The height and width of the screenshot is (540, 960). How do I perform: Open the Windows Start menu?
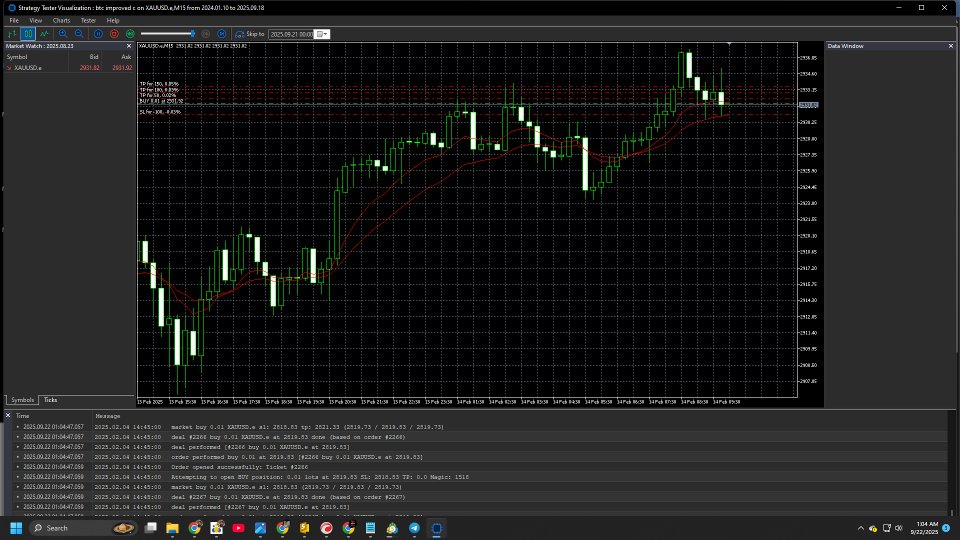(x=17, y=528)
